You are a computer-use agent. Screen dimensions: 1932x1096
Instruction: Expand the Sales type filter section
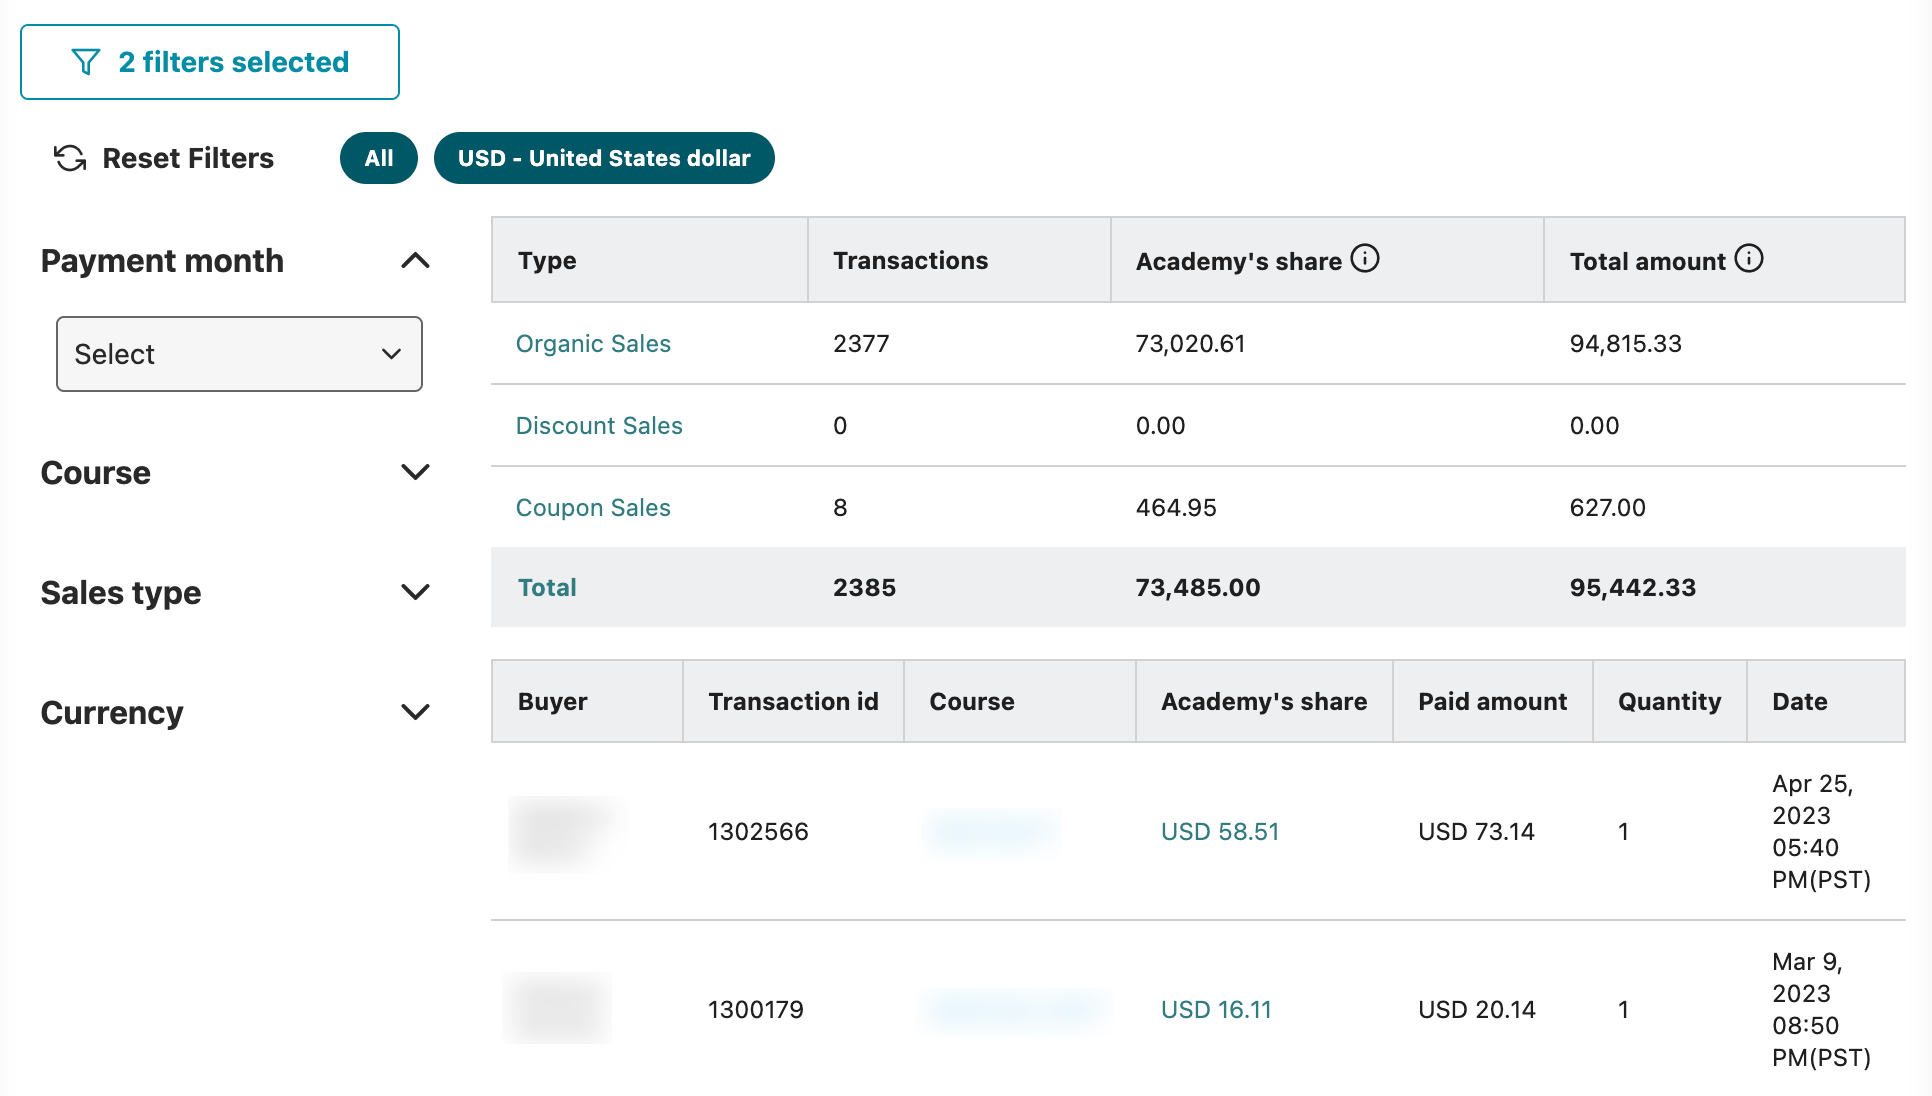pyautogui.click(x=415, y=592)
